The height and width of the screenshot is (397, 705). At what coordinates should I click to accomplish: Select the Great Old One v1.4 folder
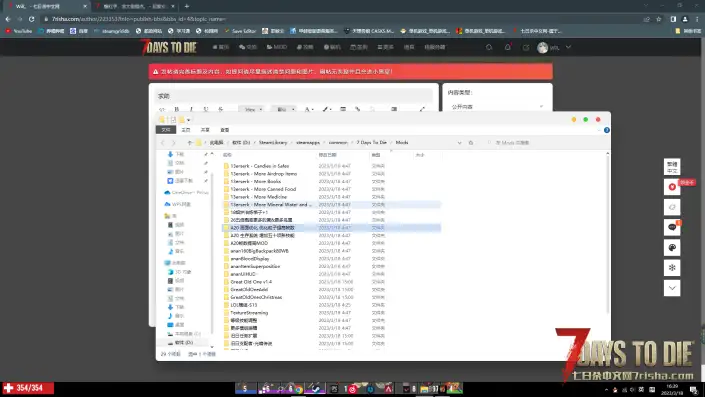click(251, 282)
